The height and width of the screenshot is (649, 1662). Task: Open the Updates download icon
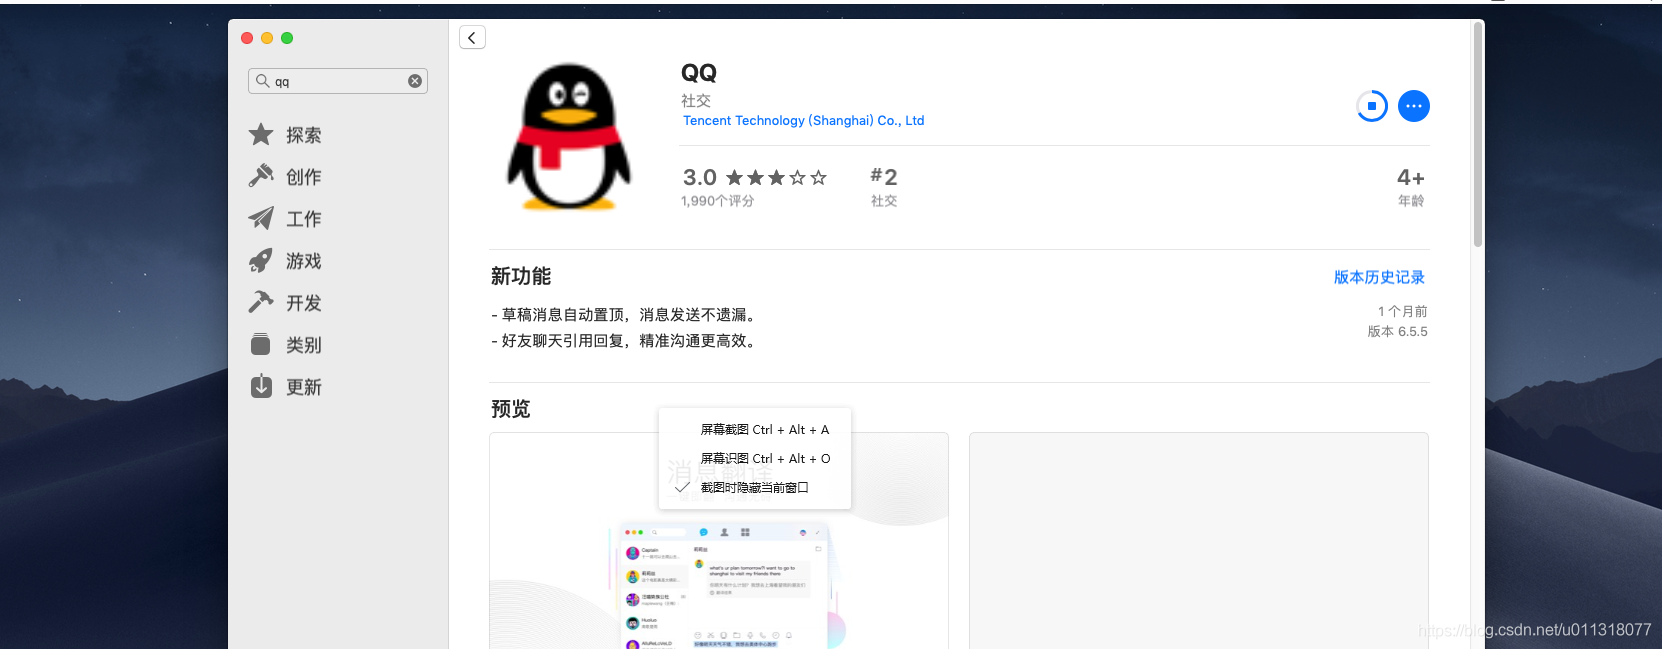click(x=261, y=387)
